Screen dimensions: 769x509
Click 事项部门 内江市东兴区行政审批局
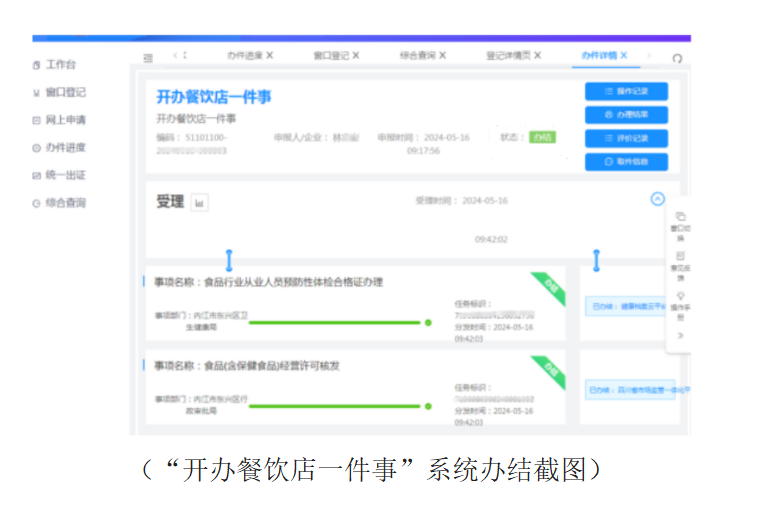pos(202,405)
